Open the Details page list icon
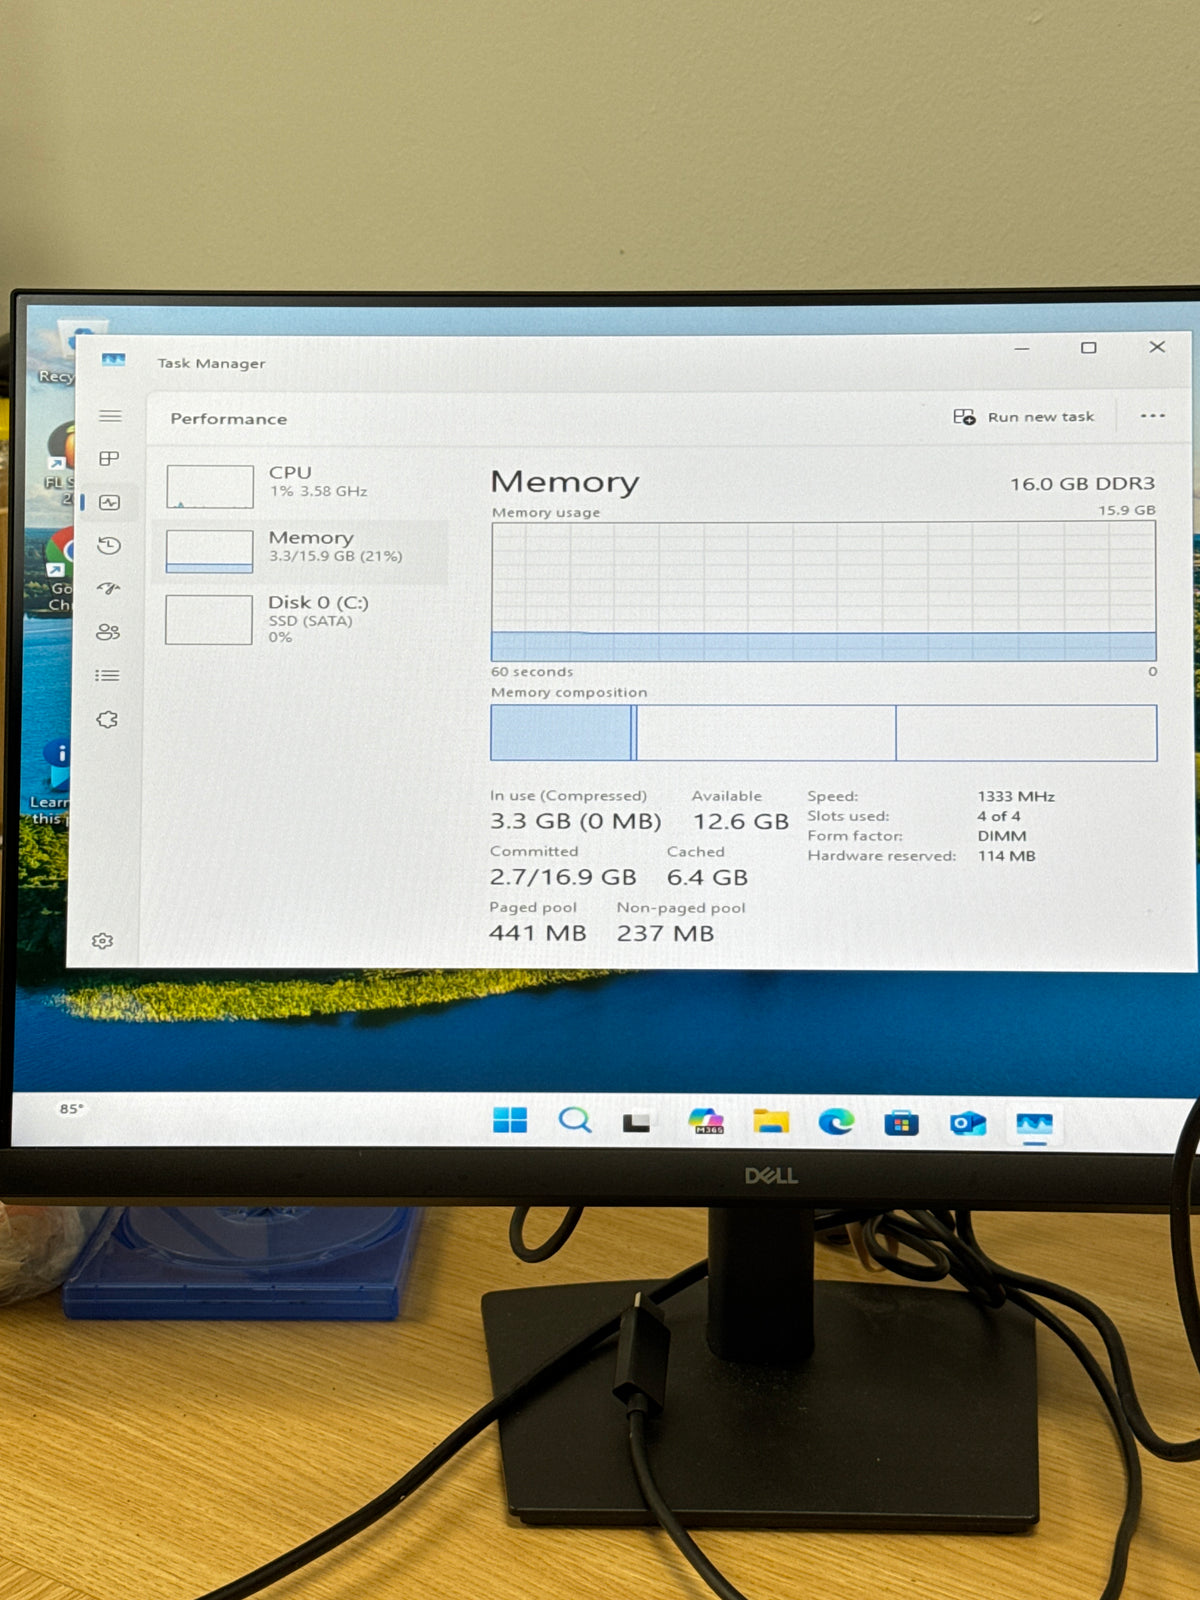The image size is (1200, 1600). 107,676
